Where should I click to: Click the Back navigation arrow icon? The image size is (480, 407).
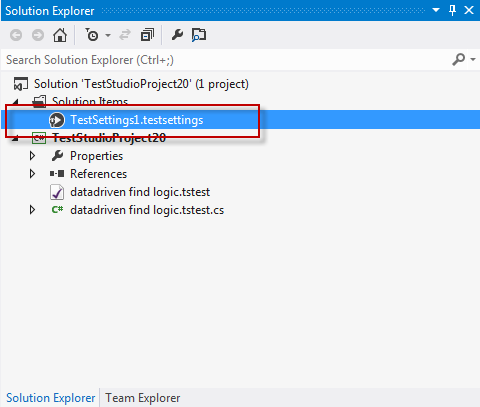point(16,35)
